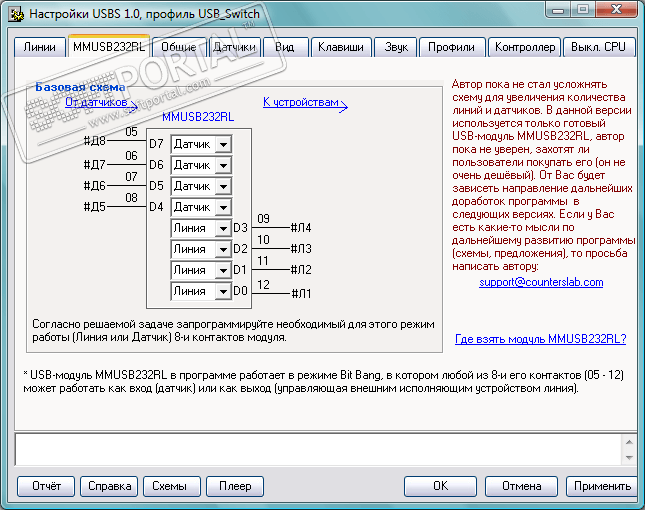Switch to the Линии tab
Screen dimensions: 645x510
pos(39,47)
